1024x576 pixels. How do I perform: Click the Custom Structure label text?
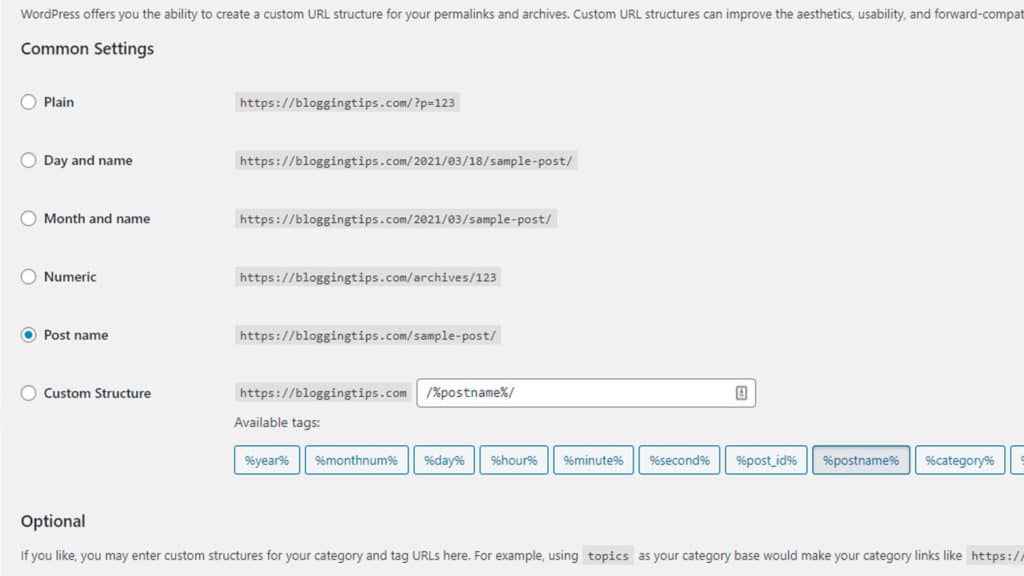97,393
